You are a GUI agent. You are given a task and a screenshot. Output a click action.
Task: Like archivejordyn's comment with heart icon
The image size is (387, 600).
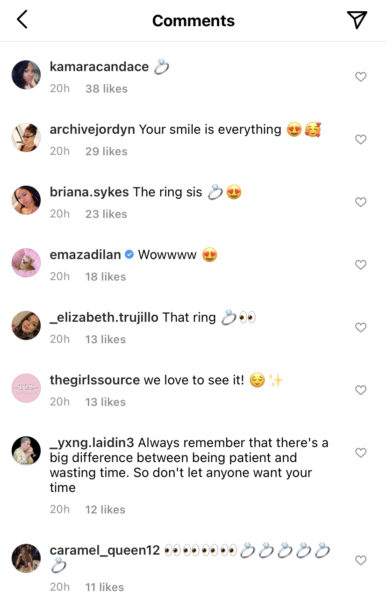[x=361, y=139]
